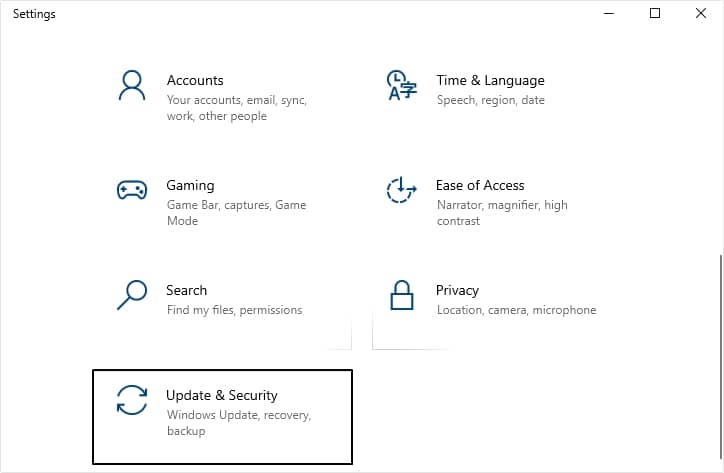Click 'Windows Update, recovery, backup' text
724x473 pixels.
point(239,423)
